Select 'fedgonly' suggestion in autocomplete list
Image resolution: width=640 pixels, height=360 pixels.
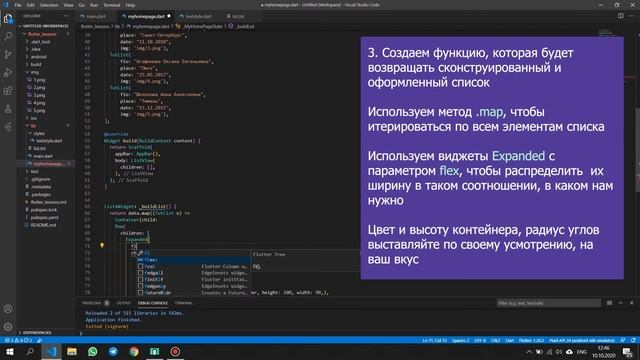tap(193, 286)
